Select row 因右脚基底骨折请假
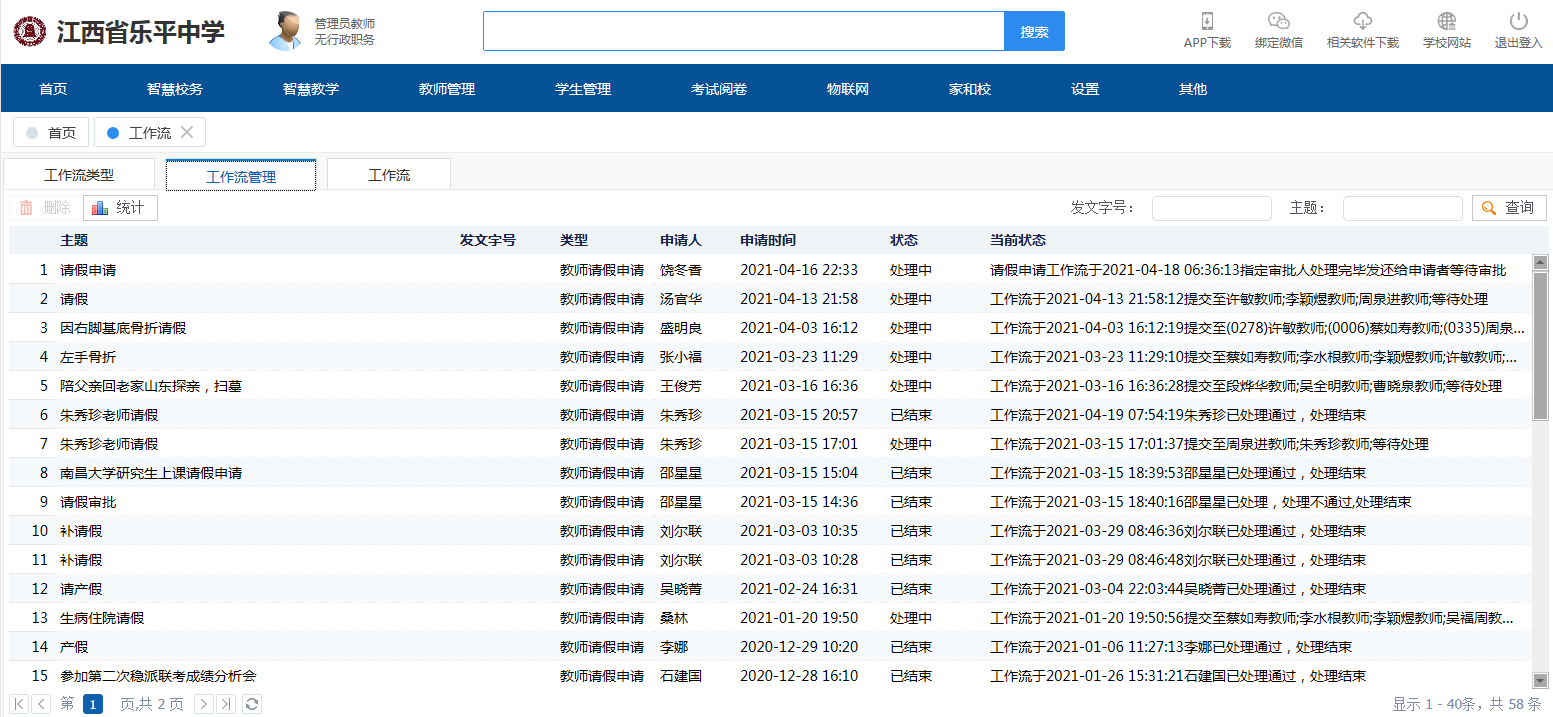The image size is (1553, 717). click(x=770, y=328)
